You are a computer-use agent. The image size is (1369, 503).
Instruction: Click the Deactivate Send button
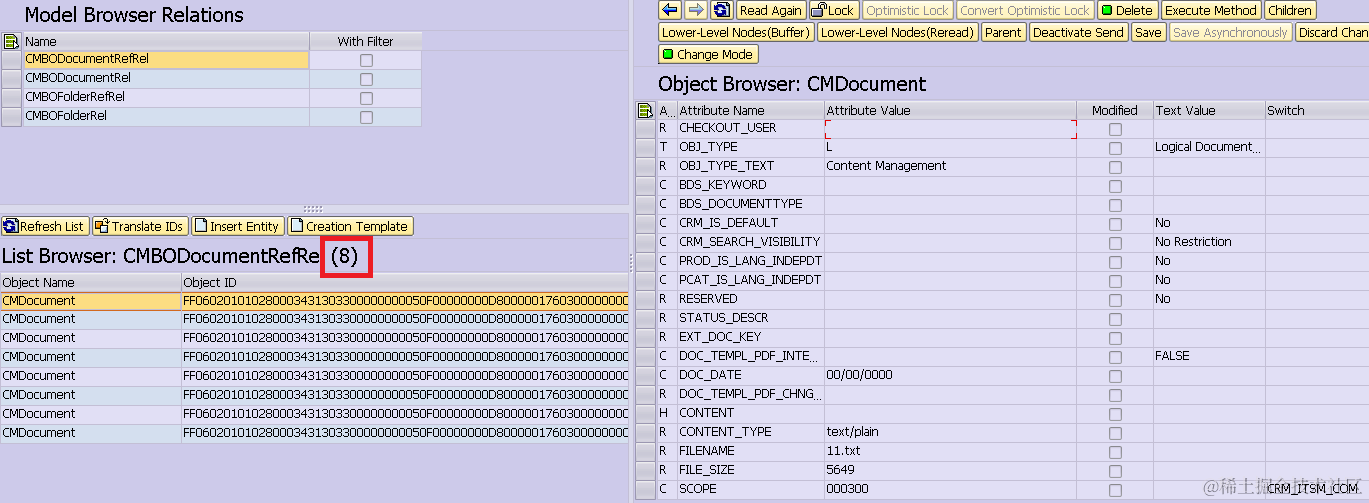[1078, 32]
